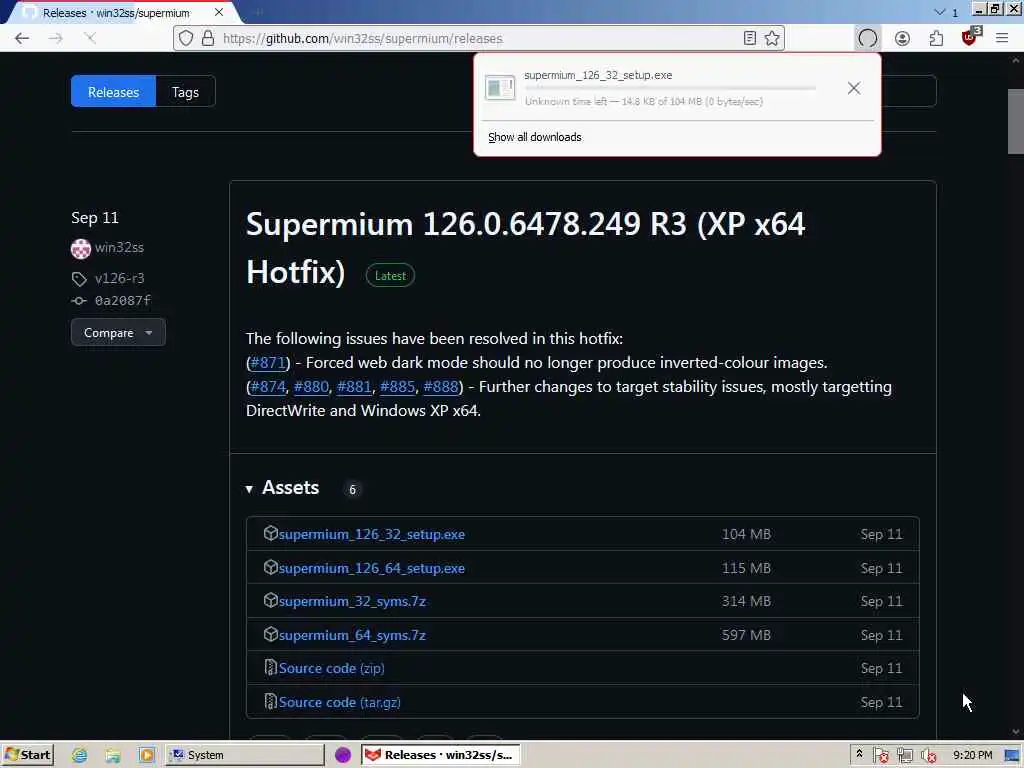Show desktop using far-right taskbar icon
Viewport: 1024px width, 768px height.
coord(1012,755)
